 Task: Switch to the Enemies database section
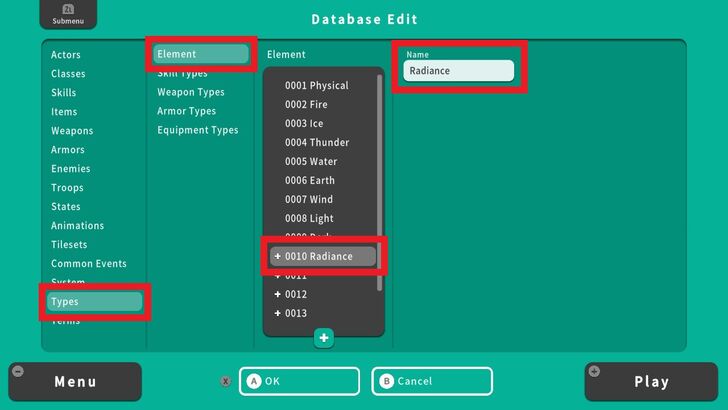click(x=70, y=169)
